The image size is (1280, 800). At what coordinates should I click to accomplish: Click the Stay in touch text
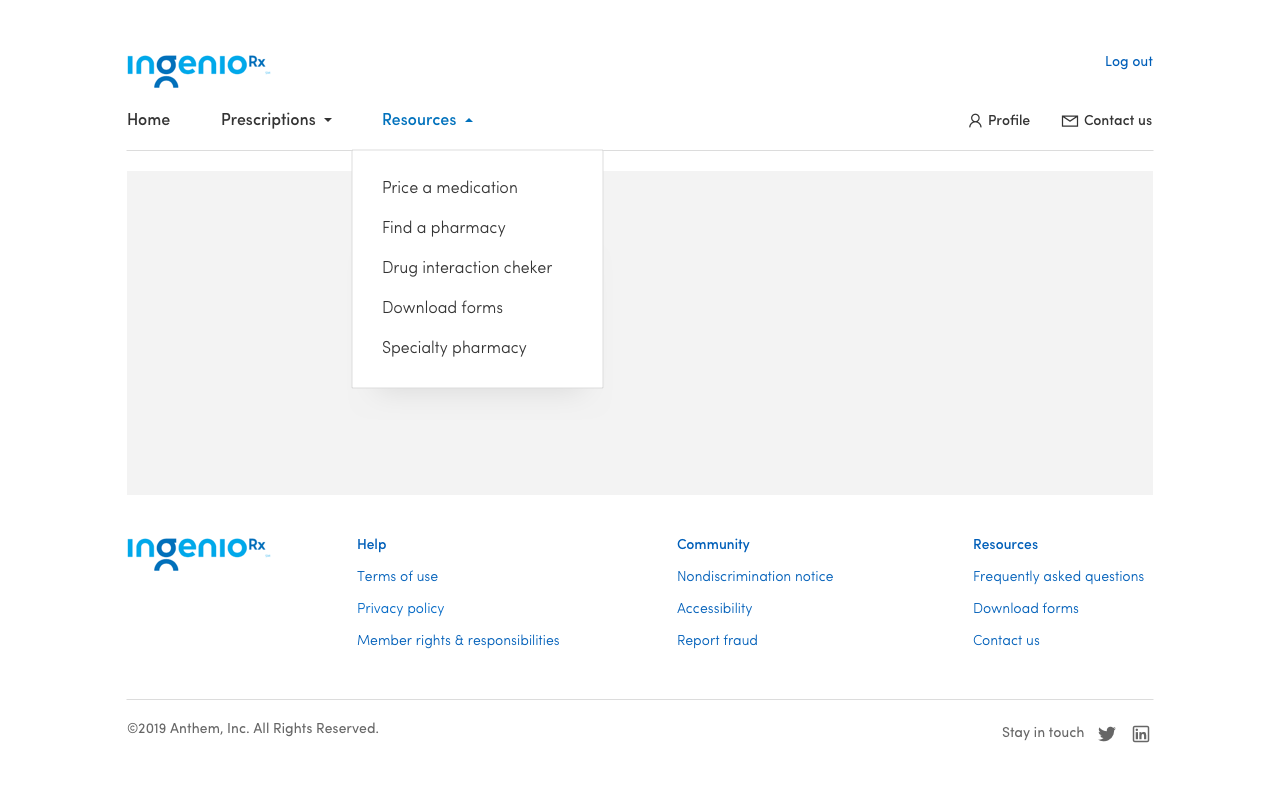click(1043, 733)
